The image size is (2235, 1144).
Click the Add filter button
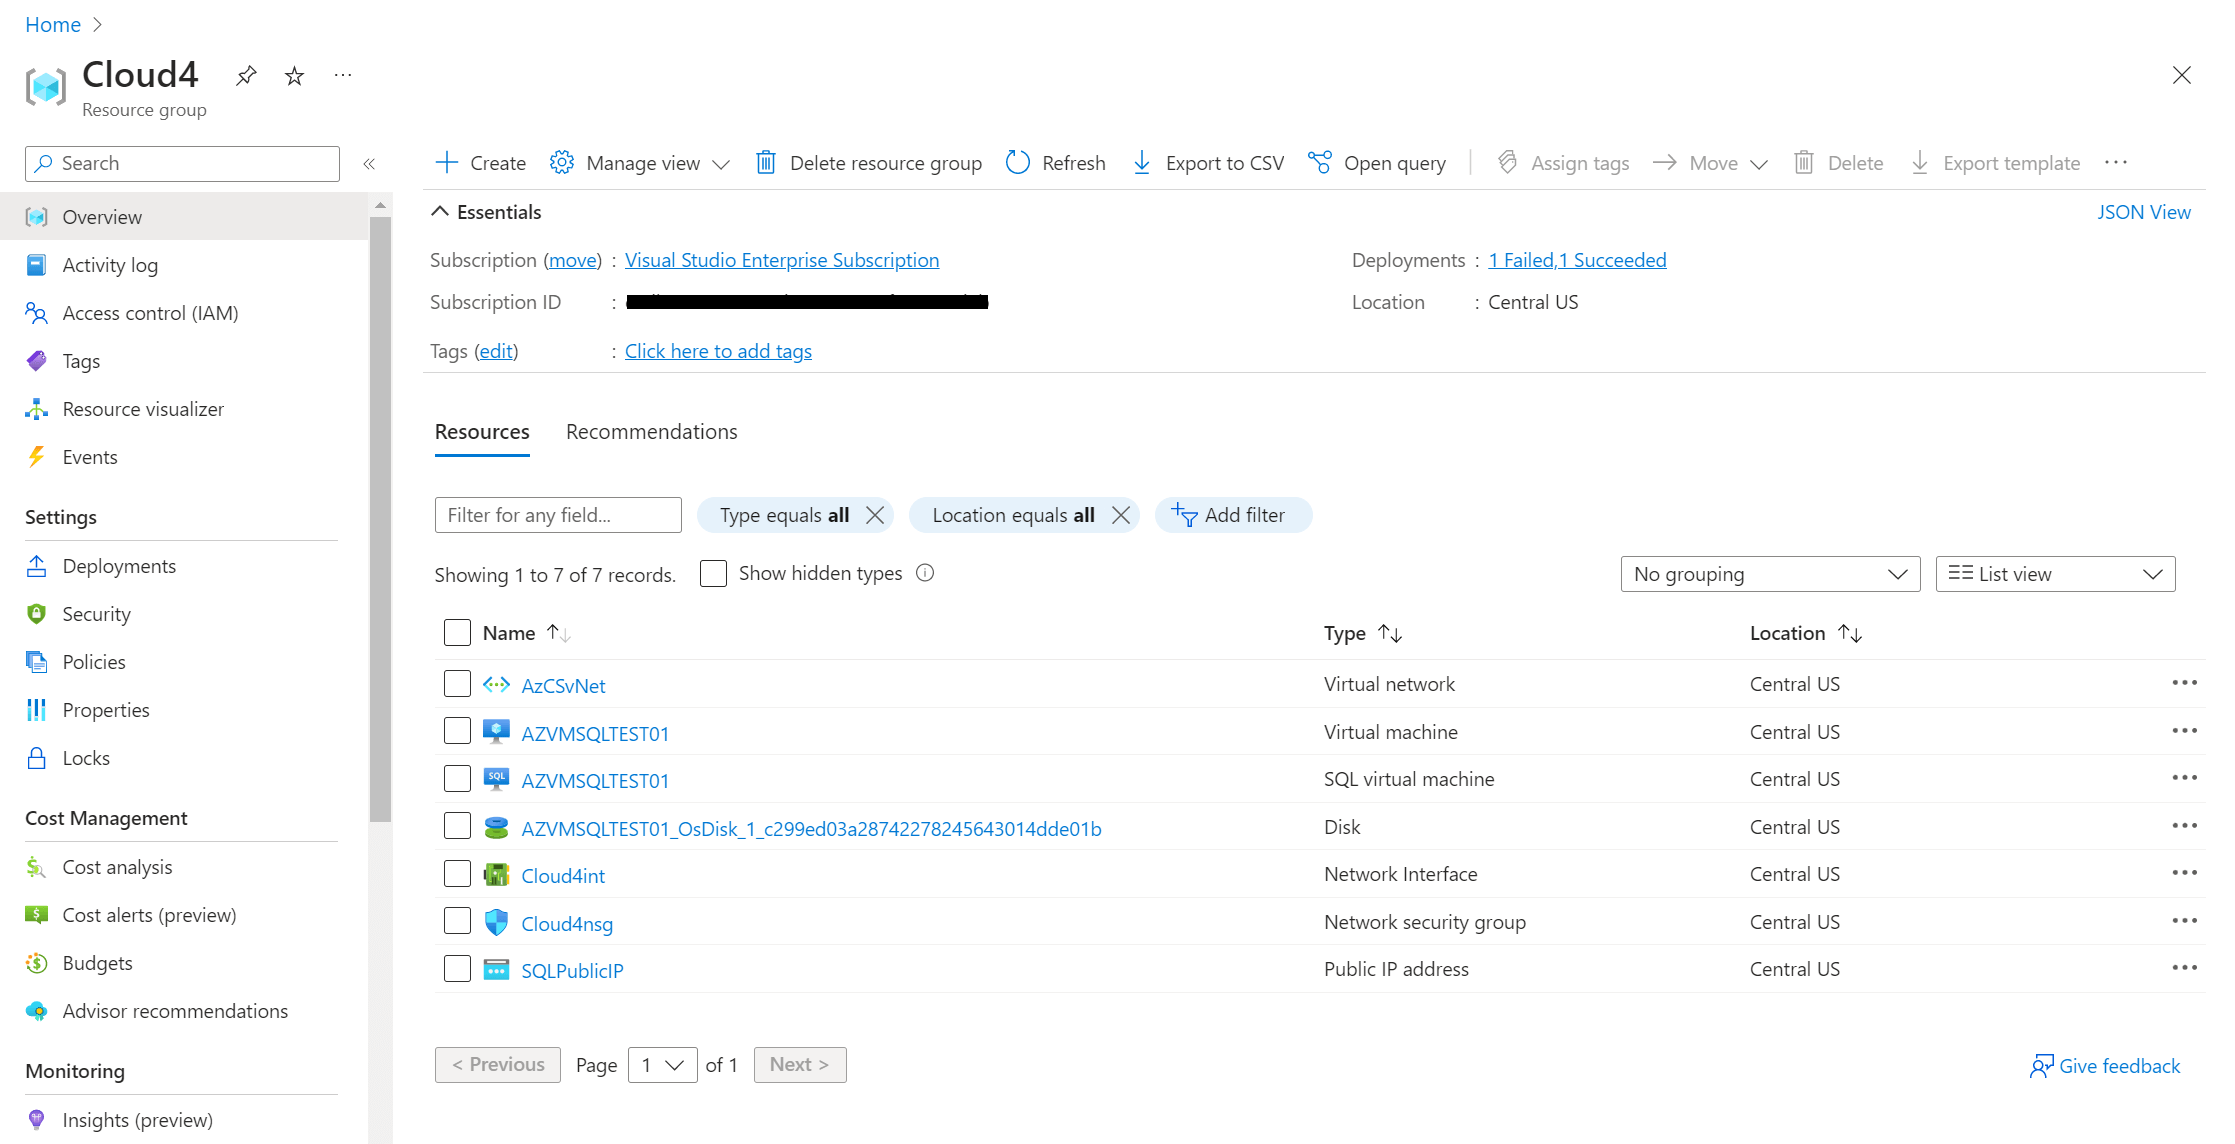click(1233, 515)
